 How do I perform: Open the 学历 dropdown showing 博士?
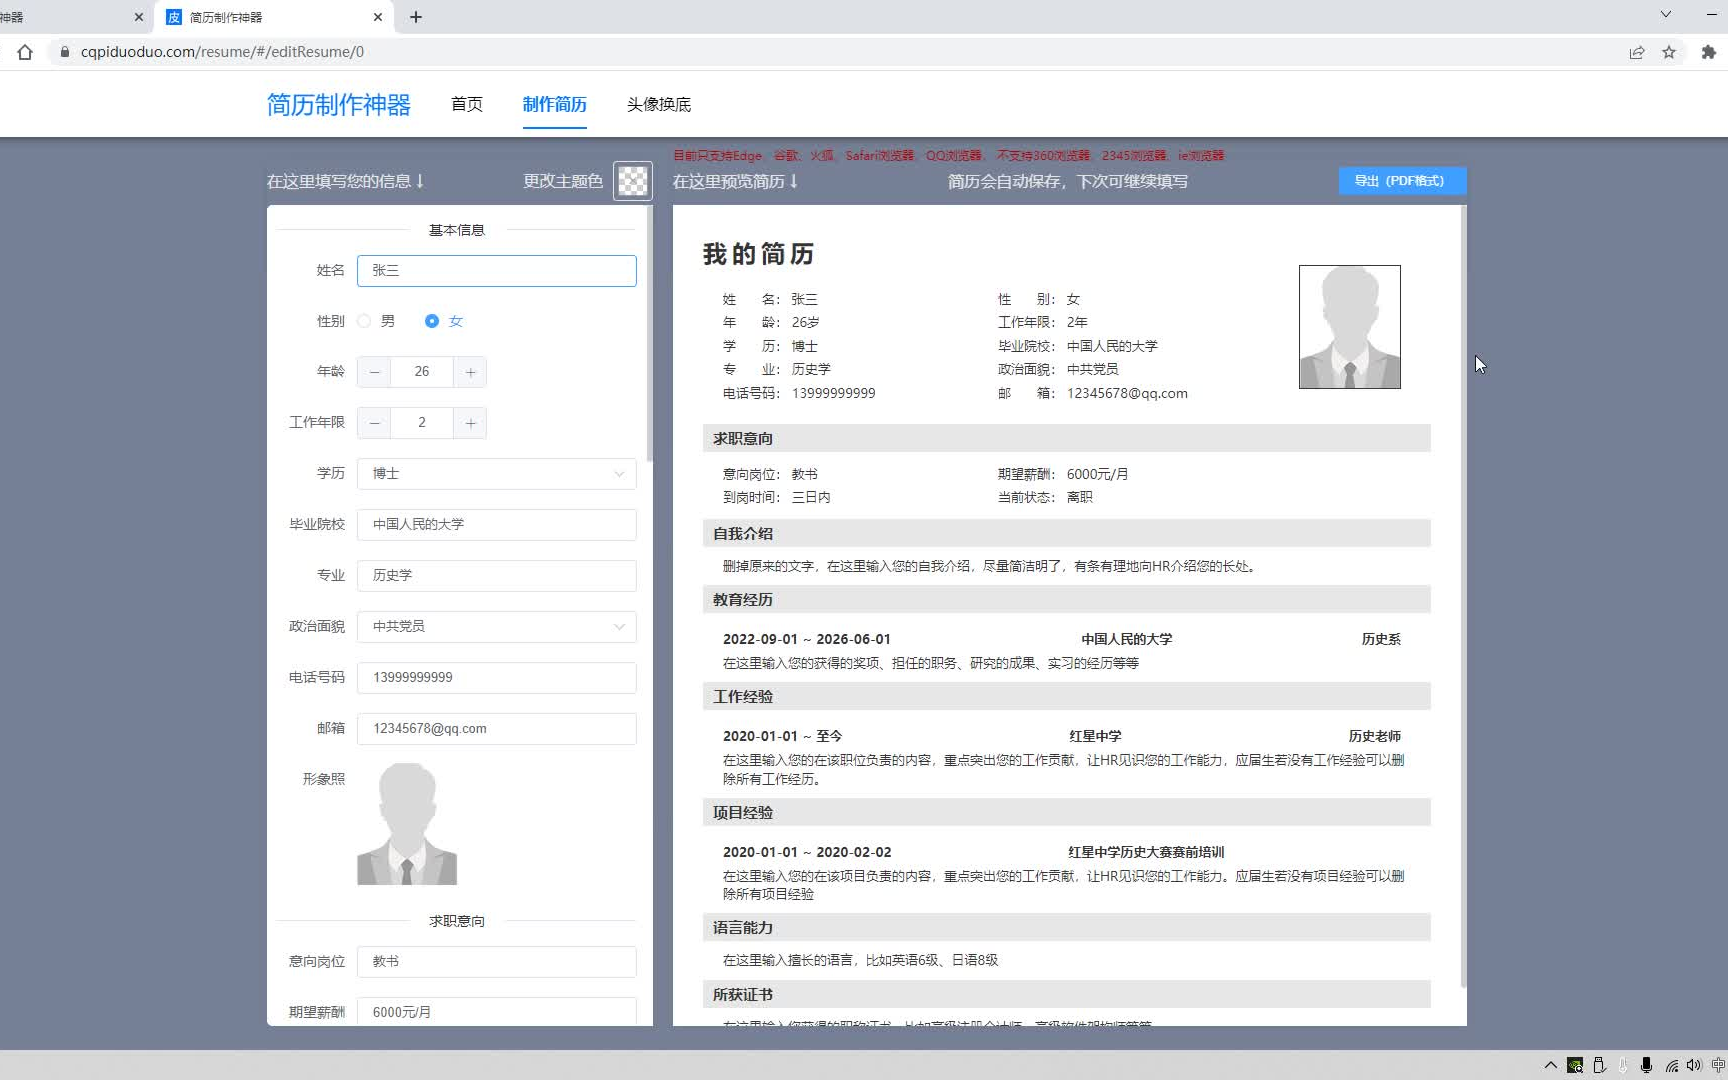click(497, 474)
